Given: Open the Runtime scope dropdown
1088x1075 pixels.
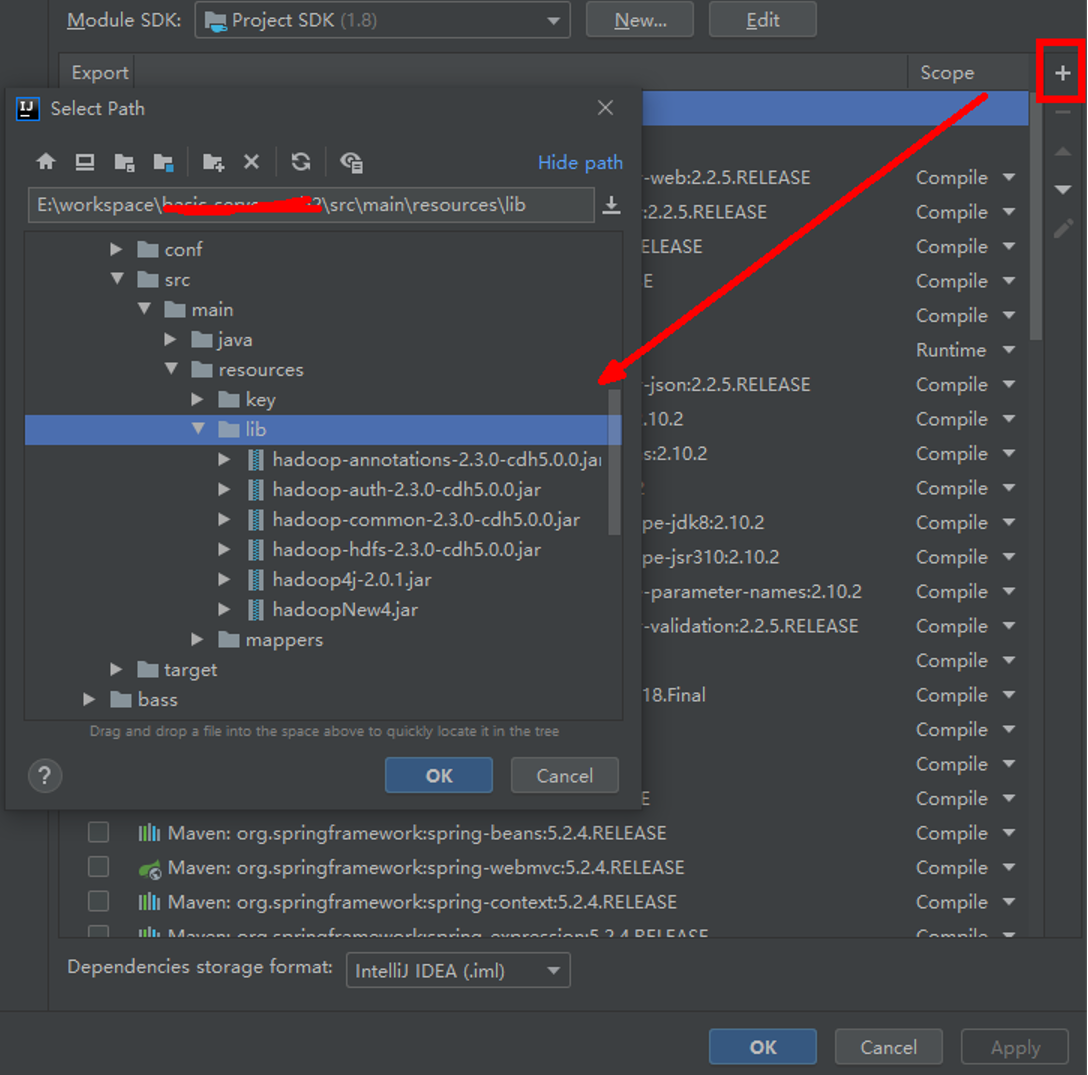Looking at the screenshot, I should point(1009,350).
